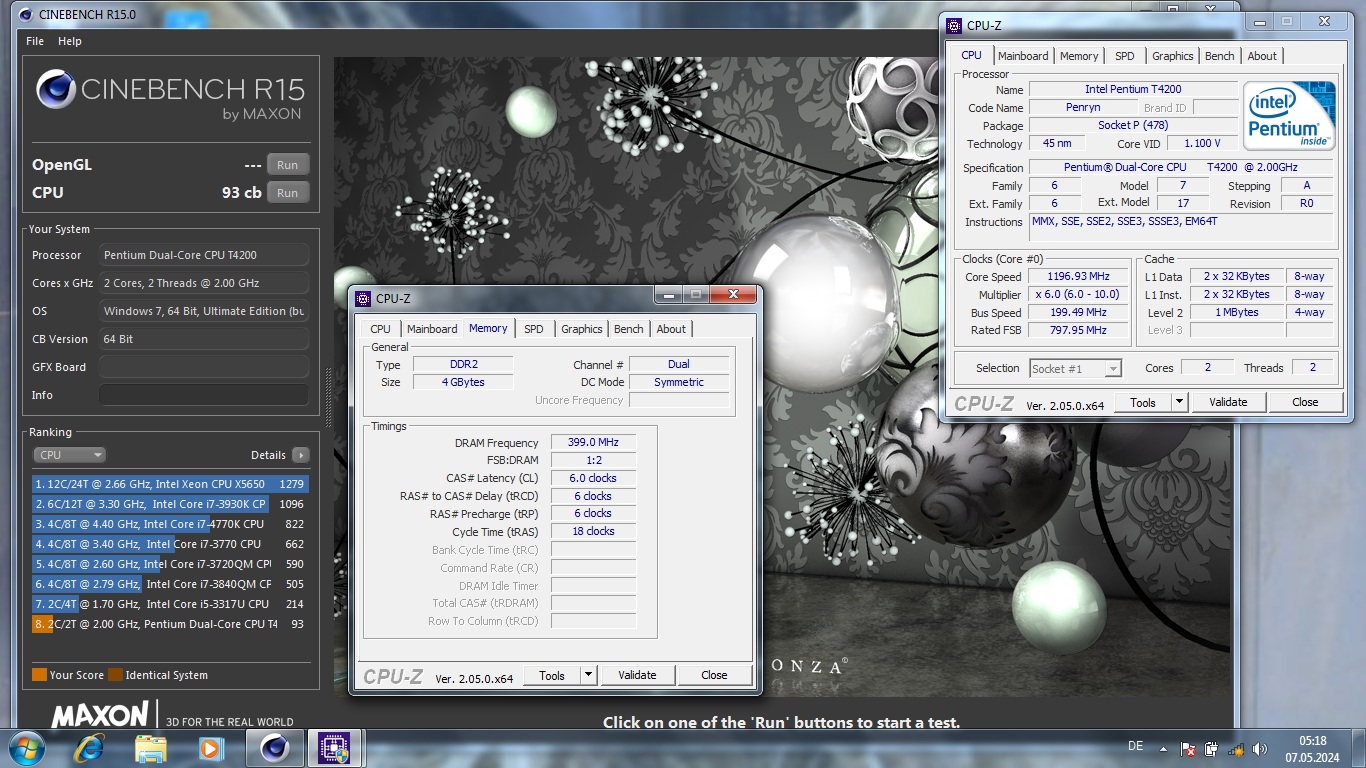Click the Action Center flag tray icon
The height and width of the screenshot is (768, 1366).
click(1189, 749)
